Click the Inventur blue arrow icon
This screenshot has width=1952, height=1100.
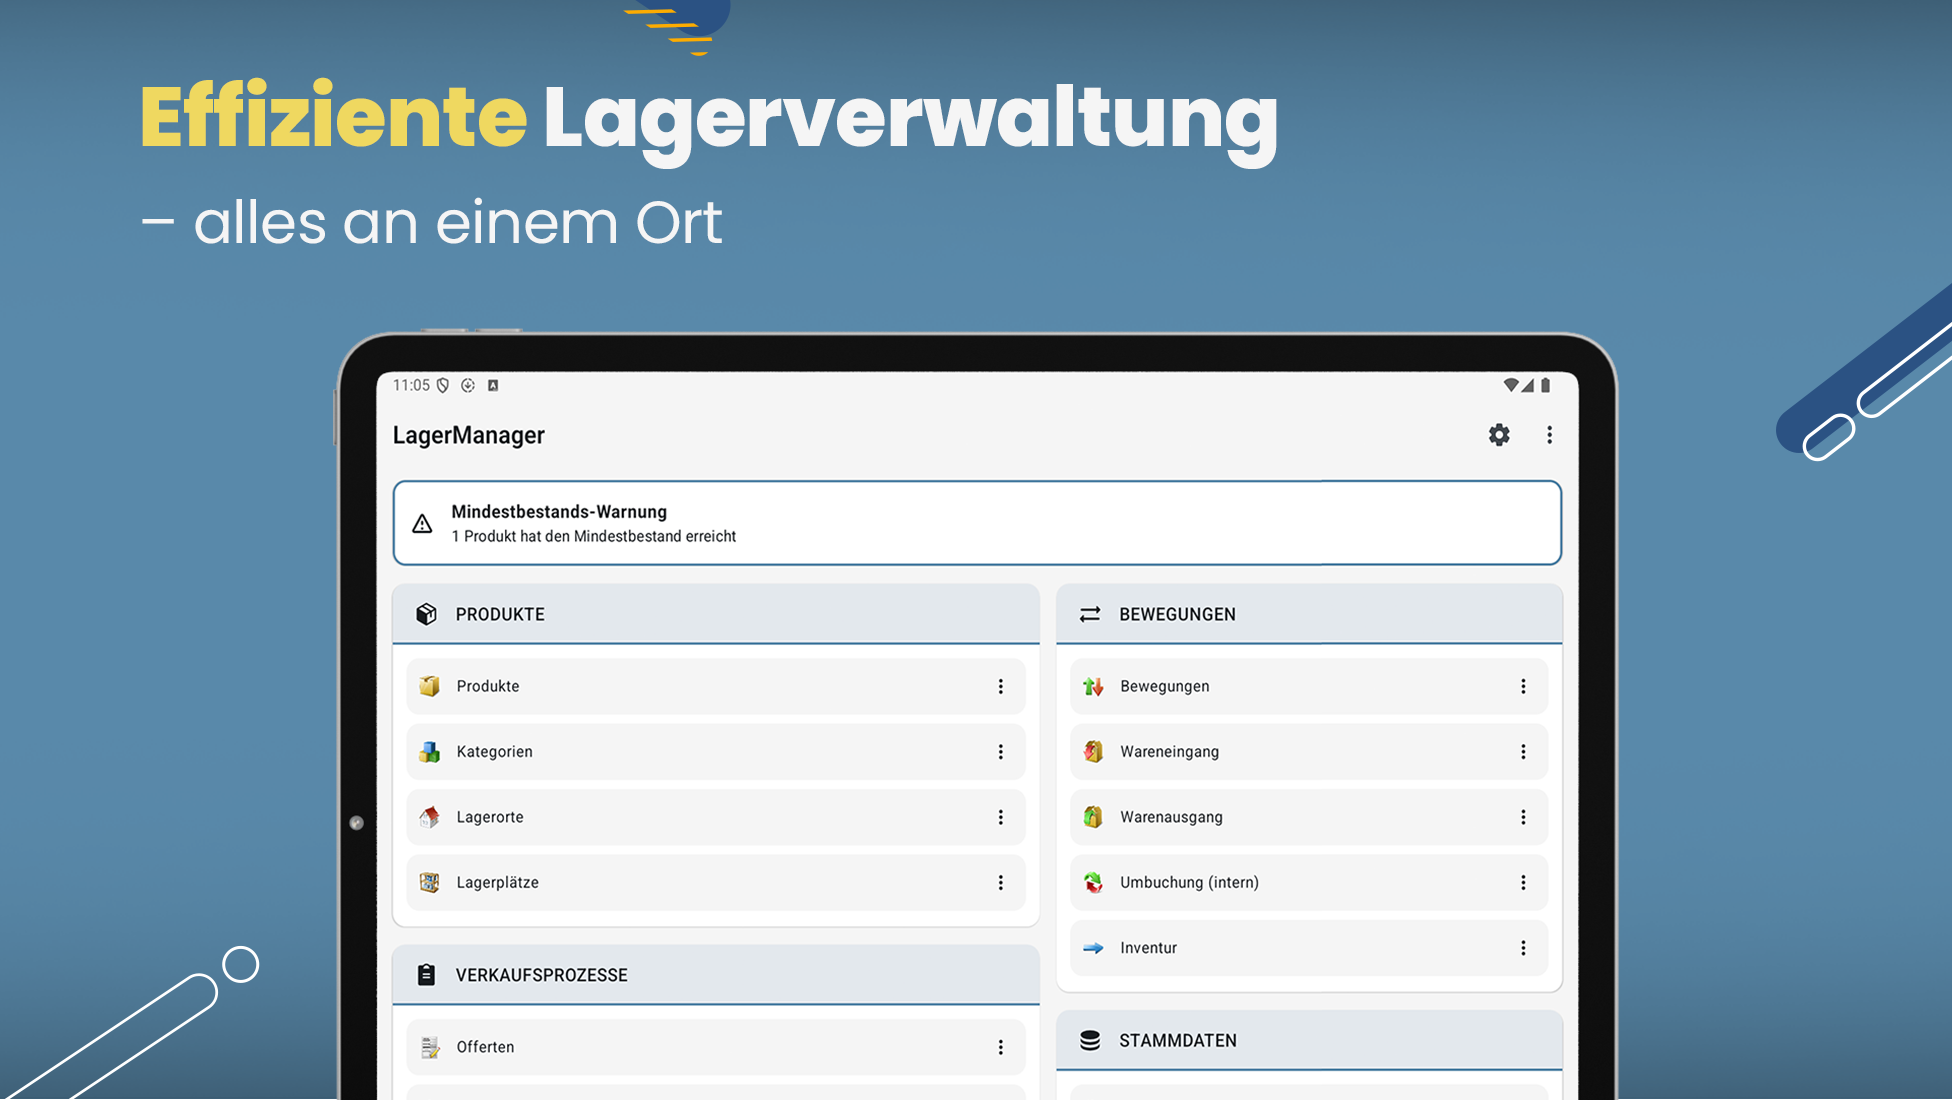tap(1093, 948)
